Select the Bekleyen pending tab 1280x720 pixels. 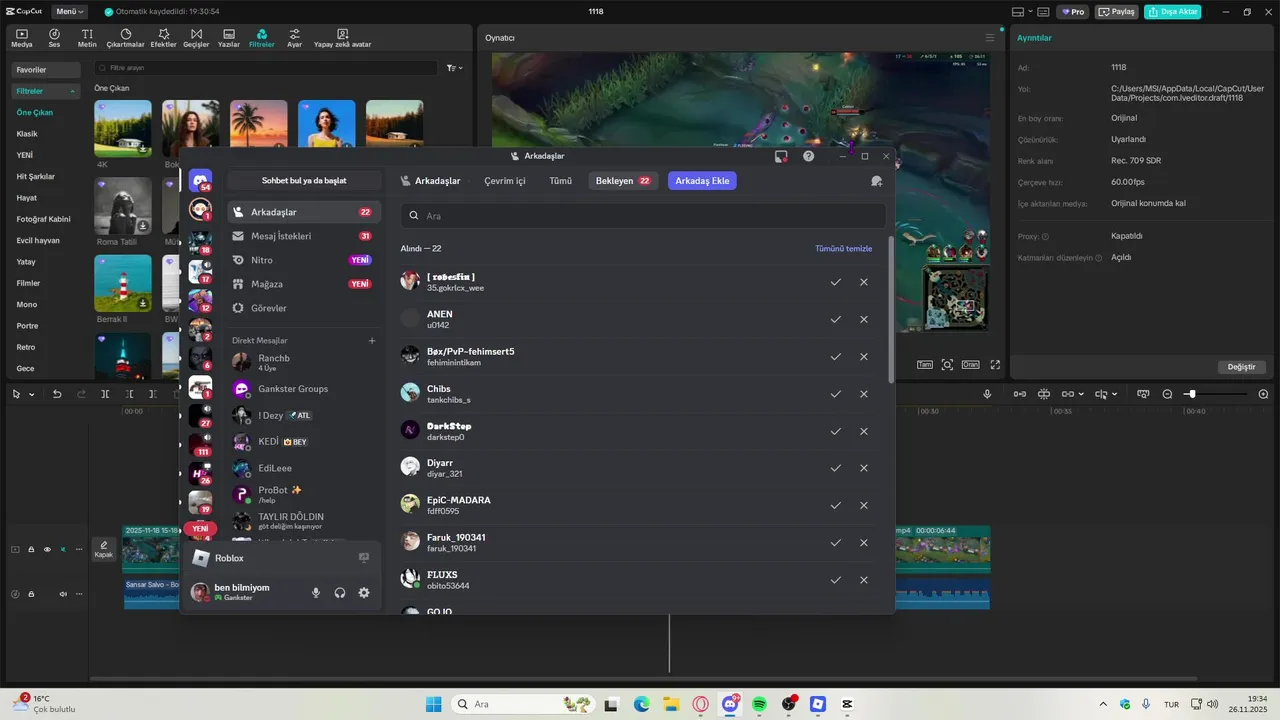(x=623, y=181)
